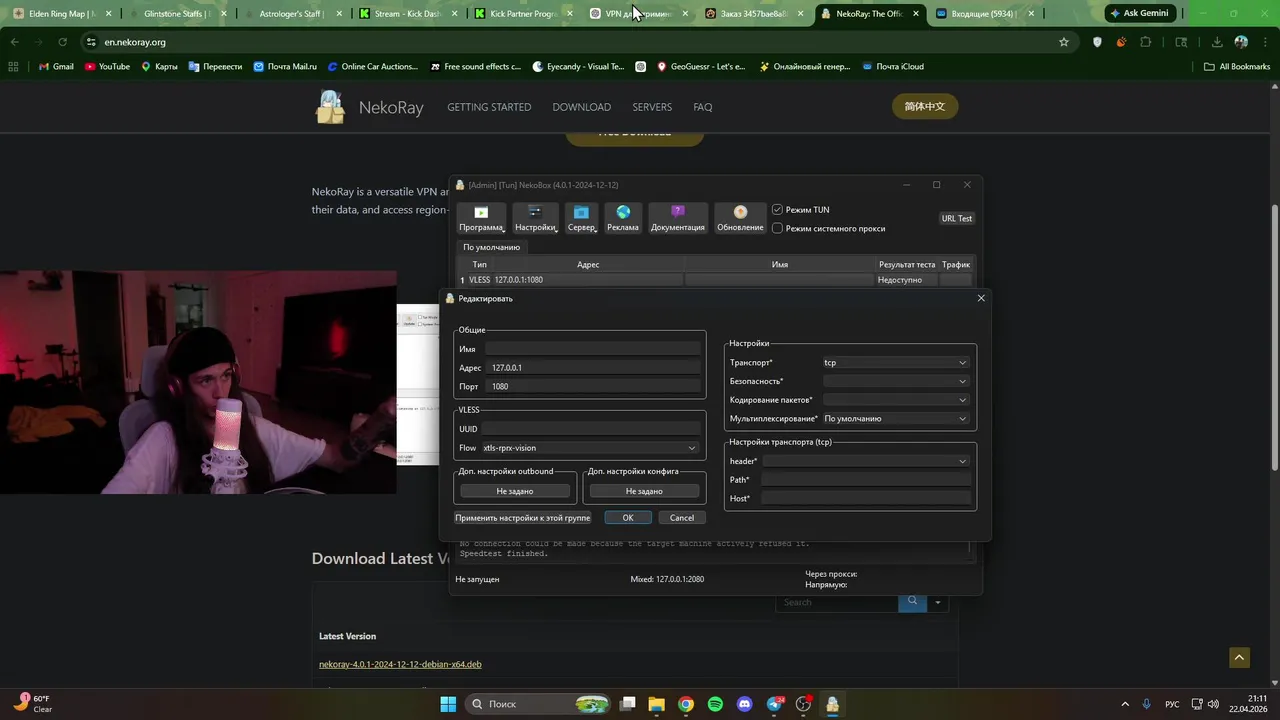The height and width of the screenshot is (720, 1280).
Task: Click the blue search icon button on the webpage
Action: pyautogui.click(x=912, y=602)
